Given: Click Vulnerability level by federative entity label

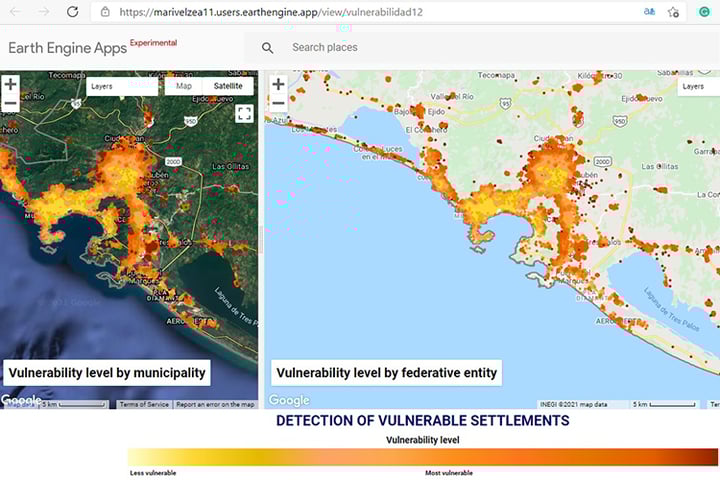Looking at the screenshot, I should (x=387, y=373).
